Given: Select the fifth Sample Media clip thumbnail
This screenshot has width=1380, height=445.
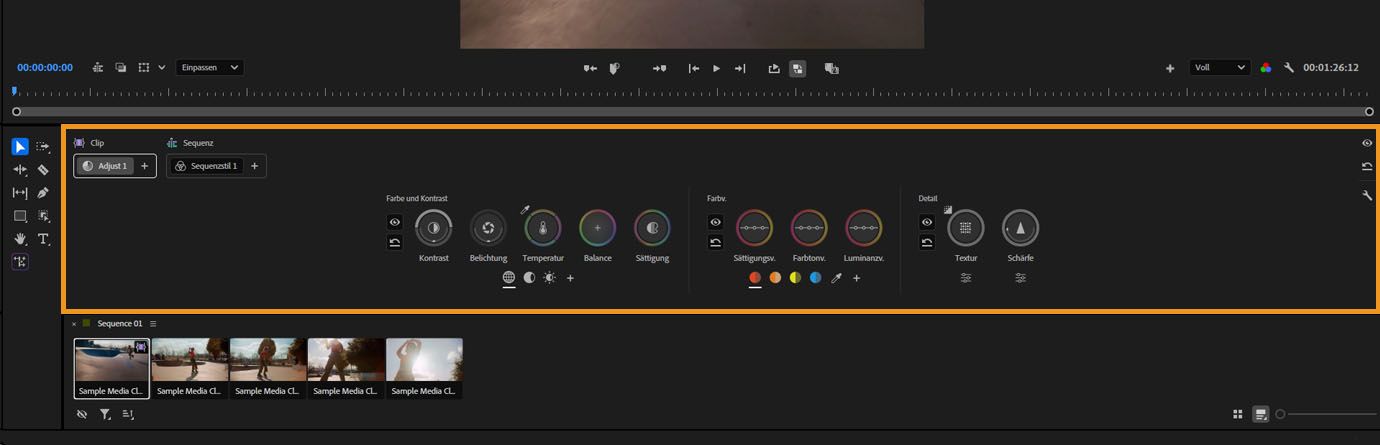Looking at the screenshot, I should (x=425, y=368).
